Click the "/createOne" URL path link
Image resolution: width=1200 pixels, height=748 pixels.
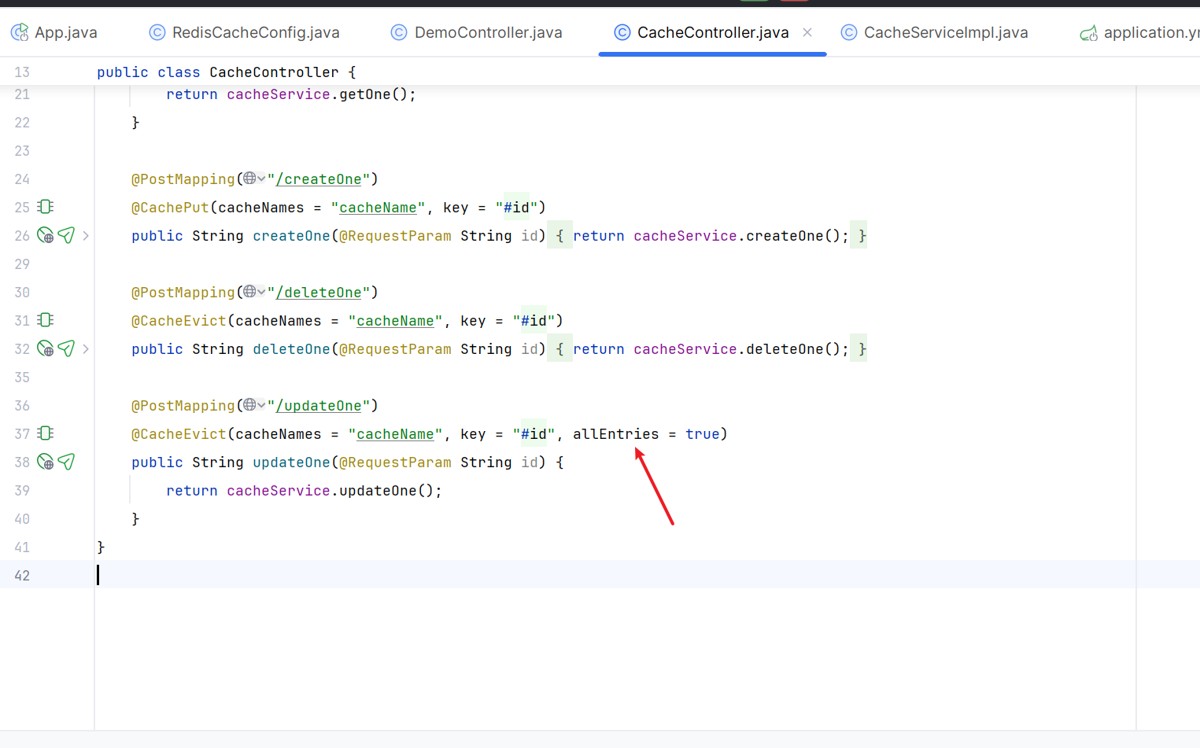click(x=319, y=179)
